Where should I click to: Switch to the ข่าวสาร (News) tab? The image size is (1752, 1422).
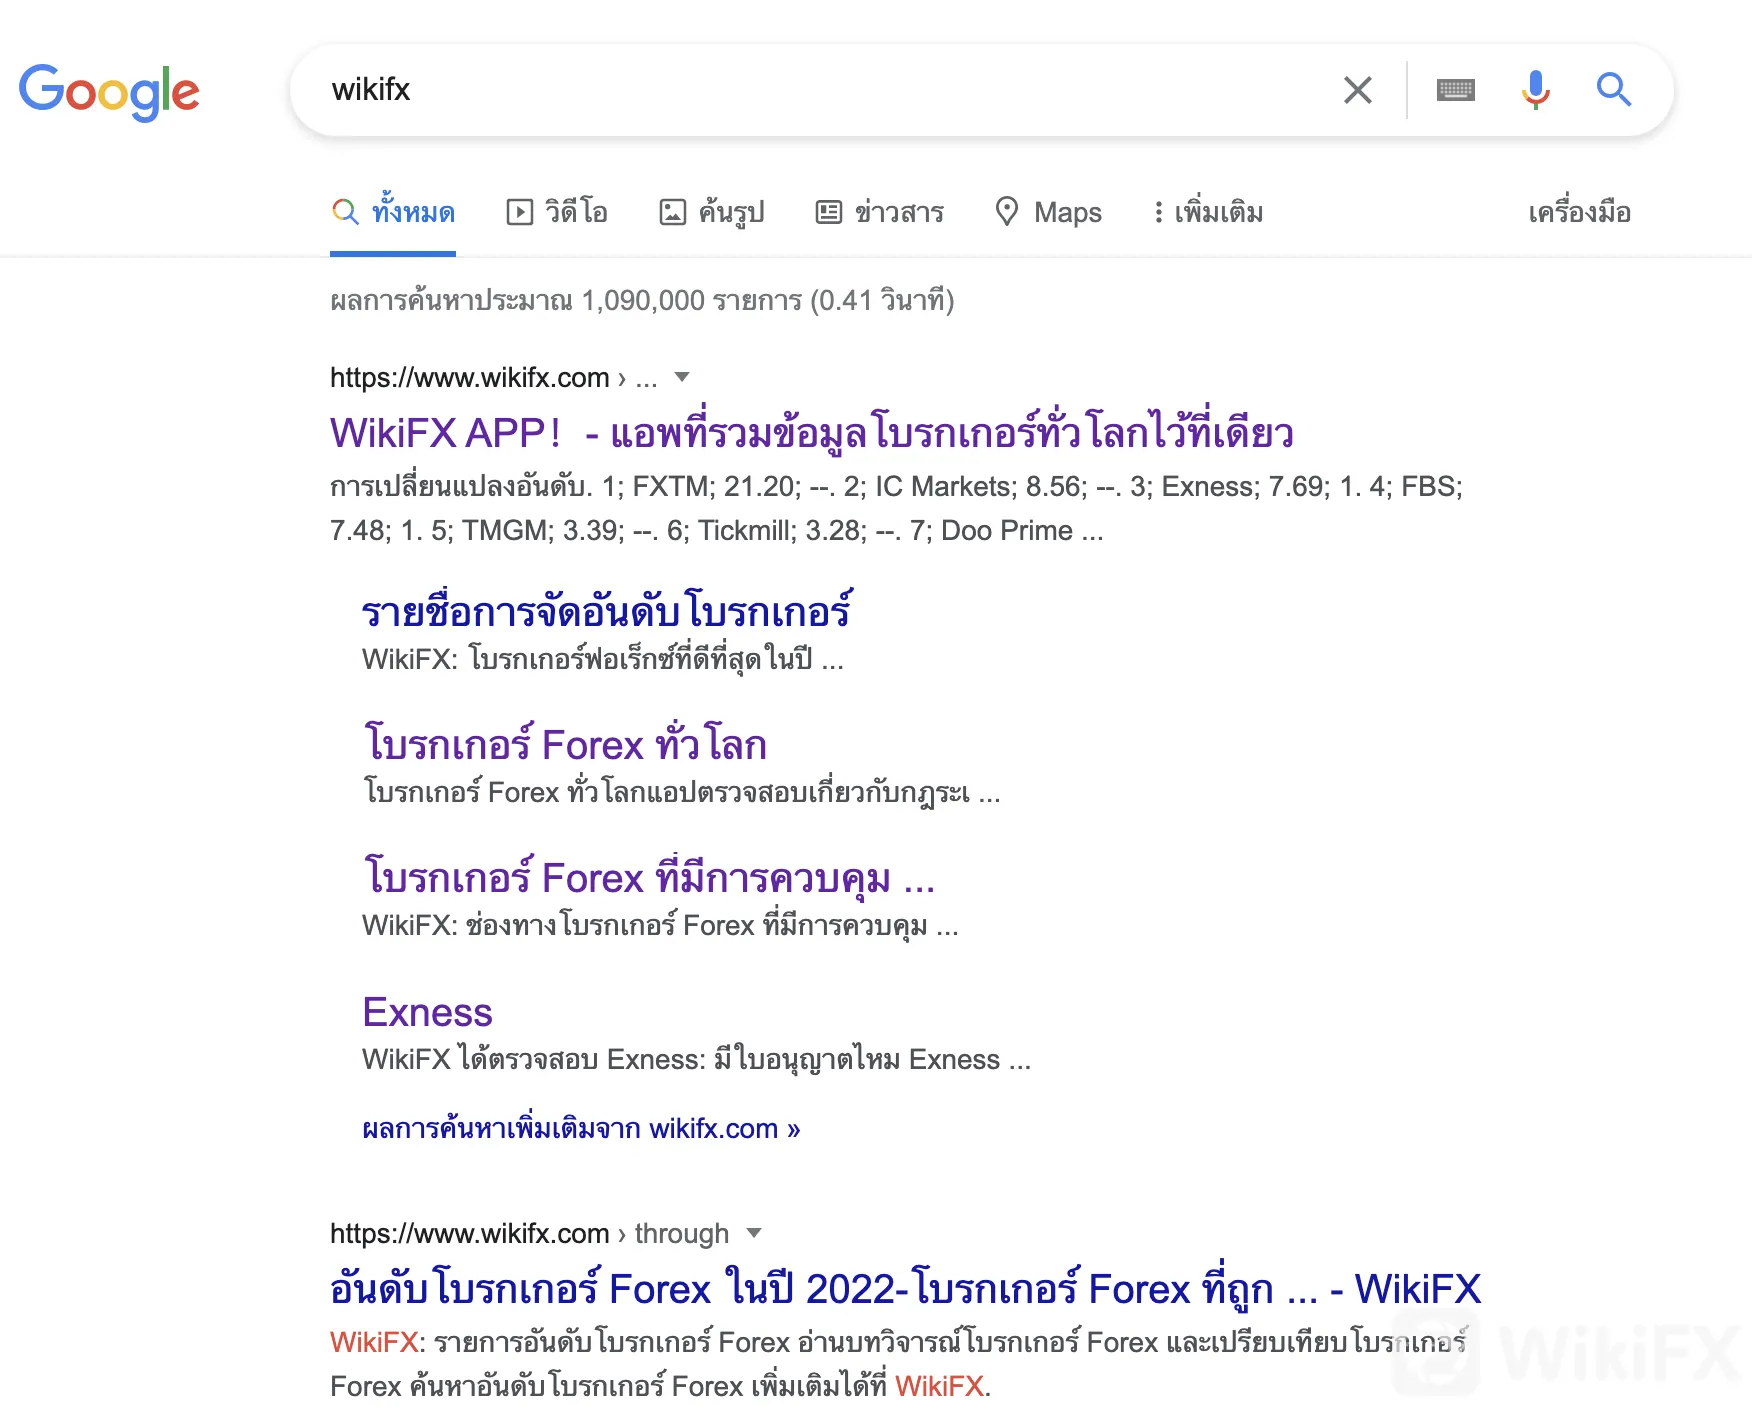pos(880,212)
